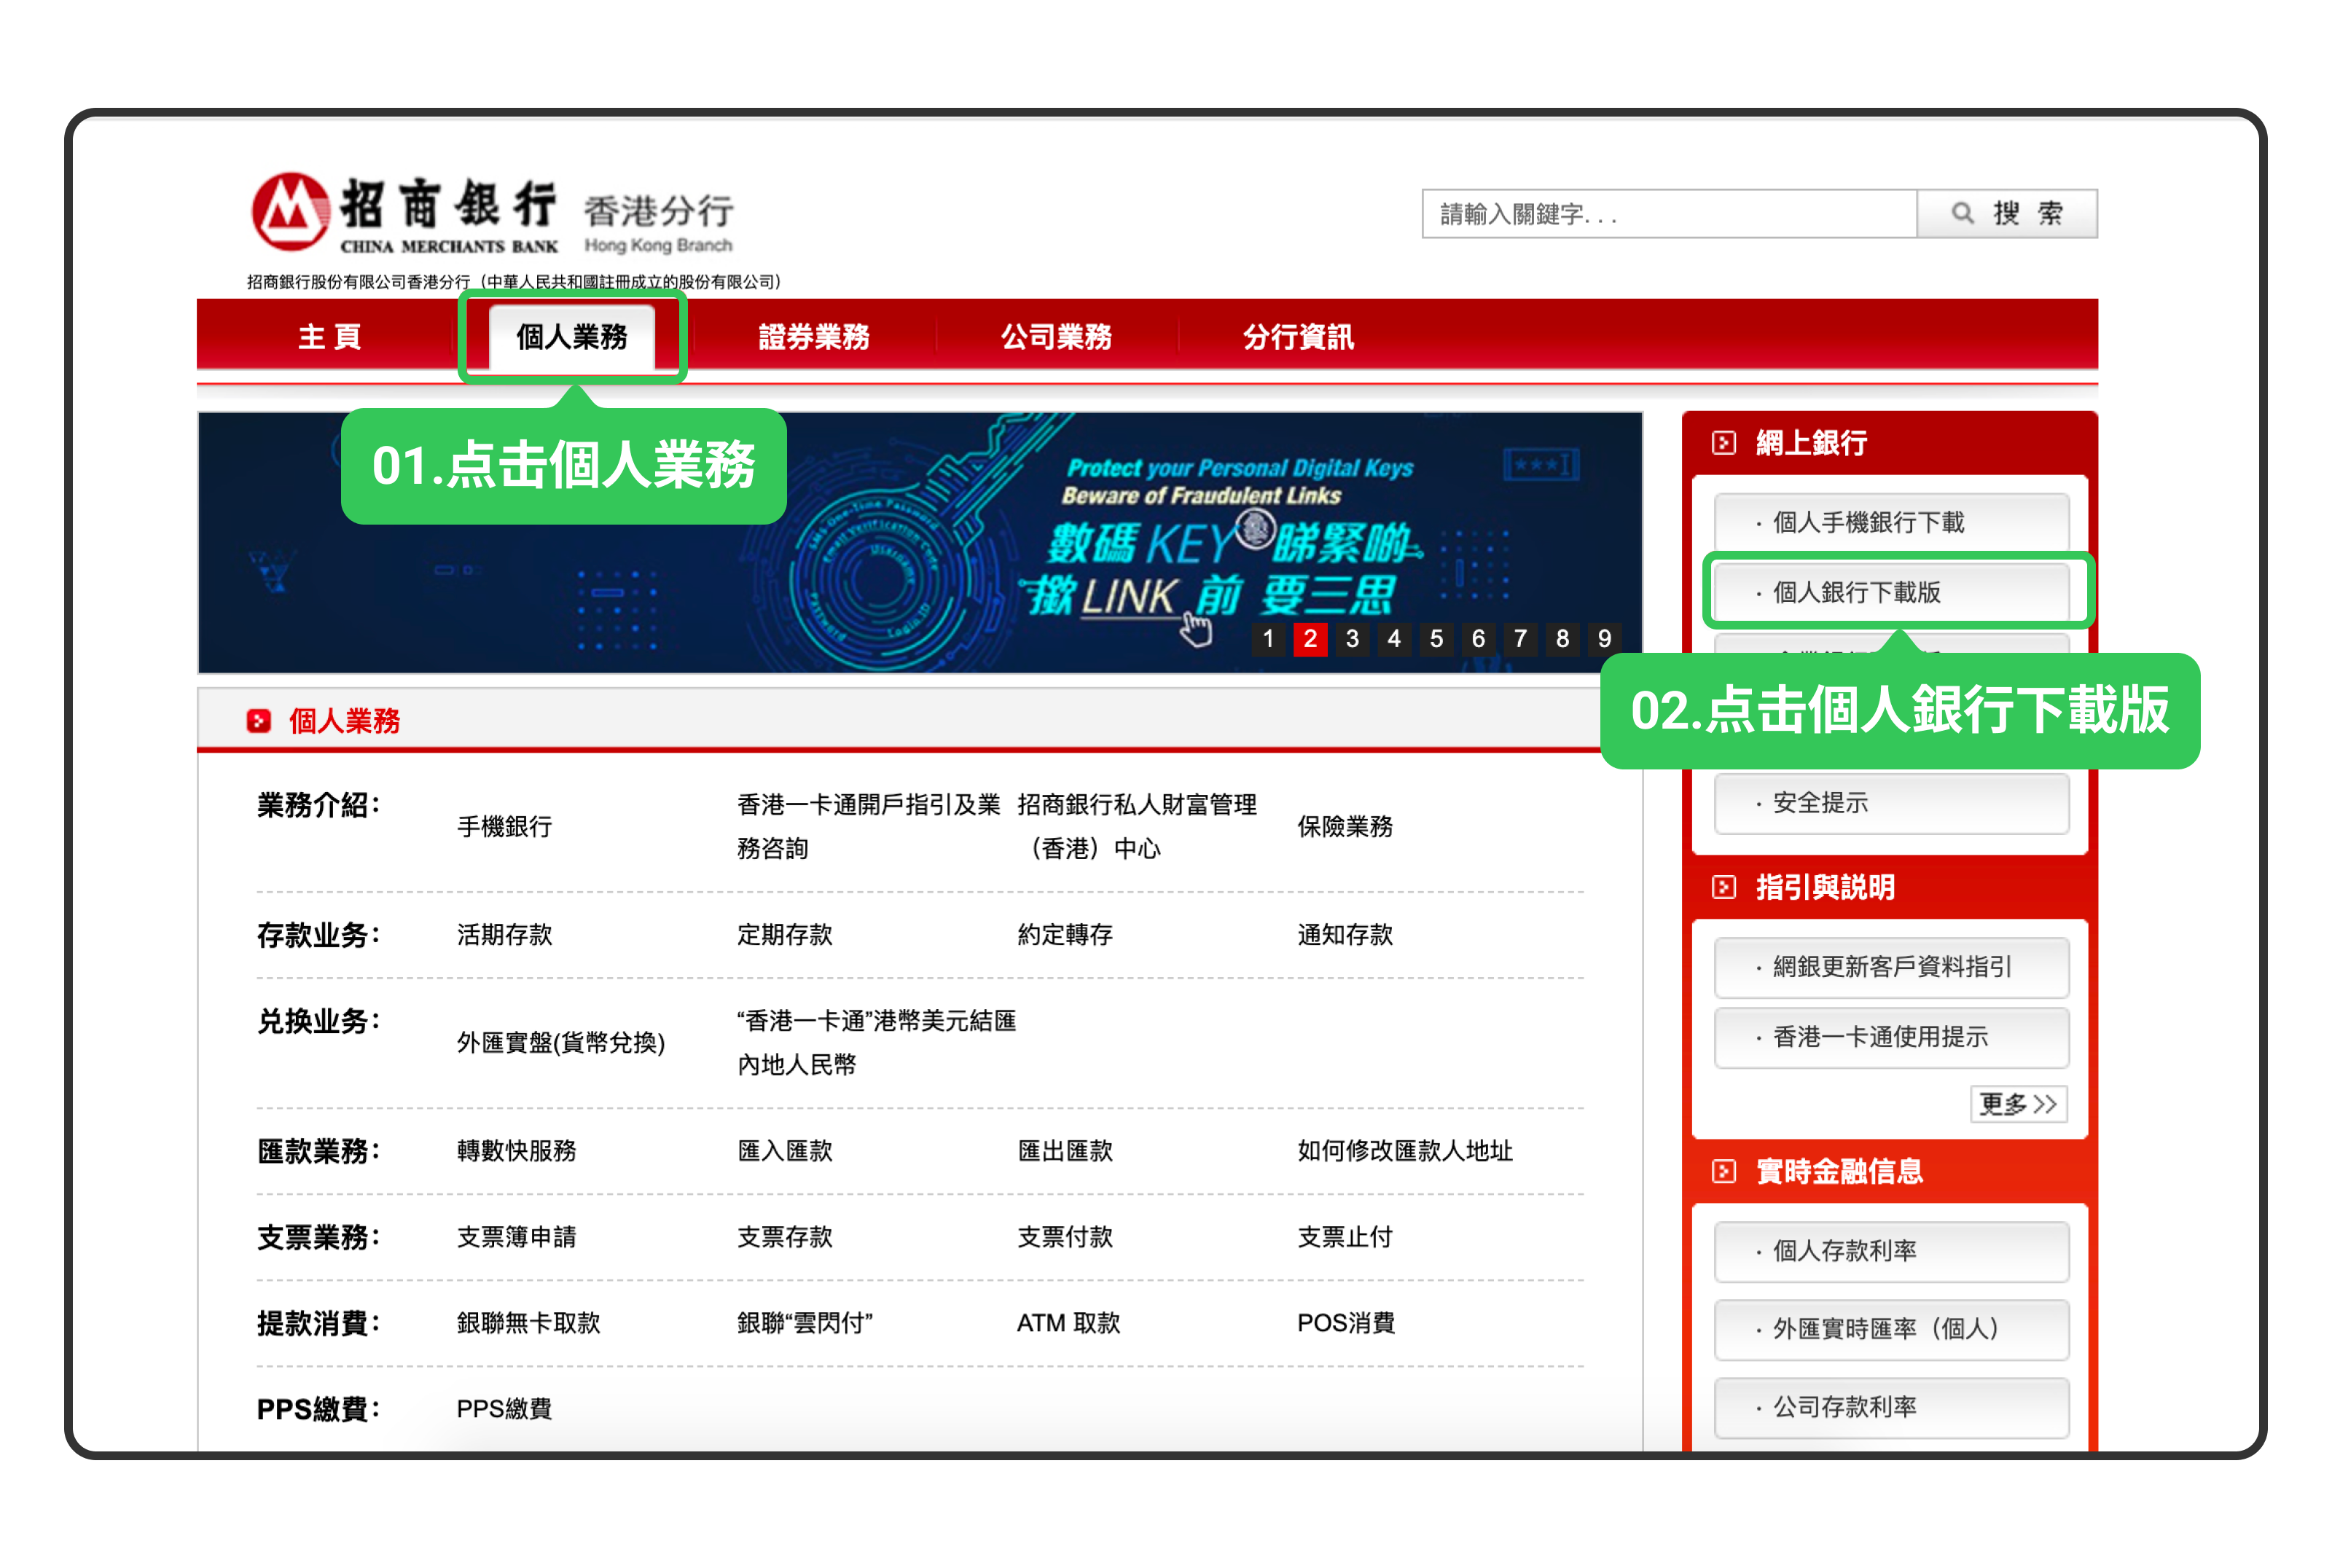Switch to banner slide 3
The height and width of the screenshot is (1568, 2332).
(1352, 639)
